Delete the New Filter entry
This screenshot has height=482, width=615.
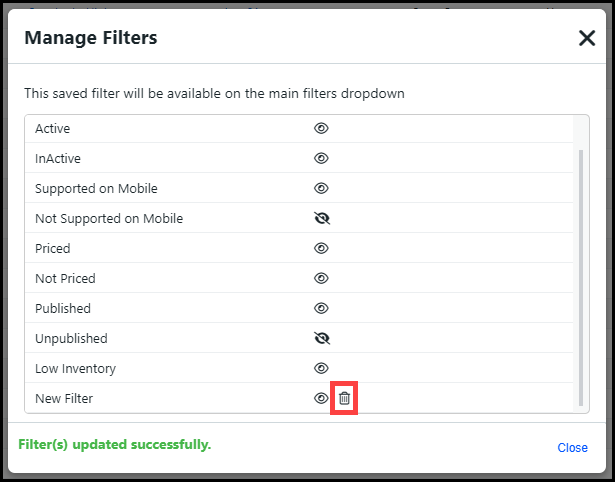[x=344, y=398]
